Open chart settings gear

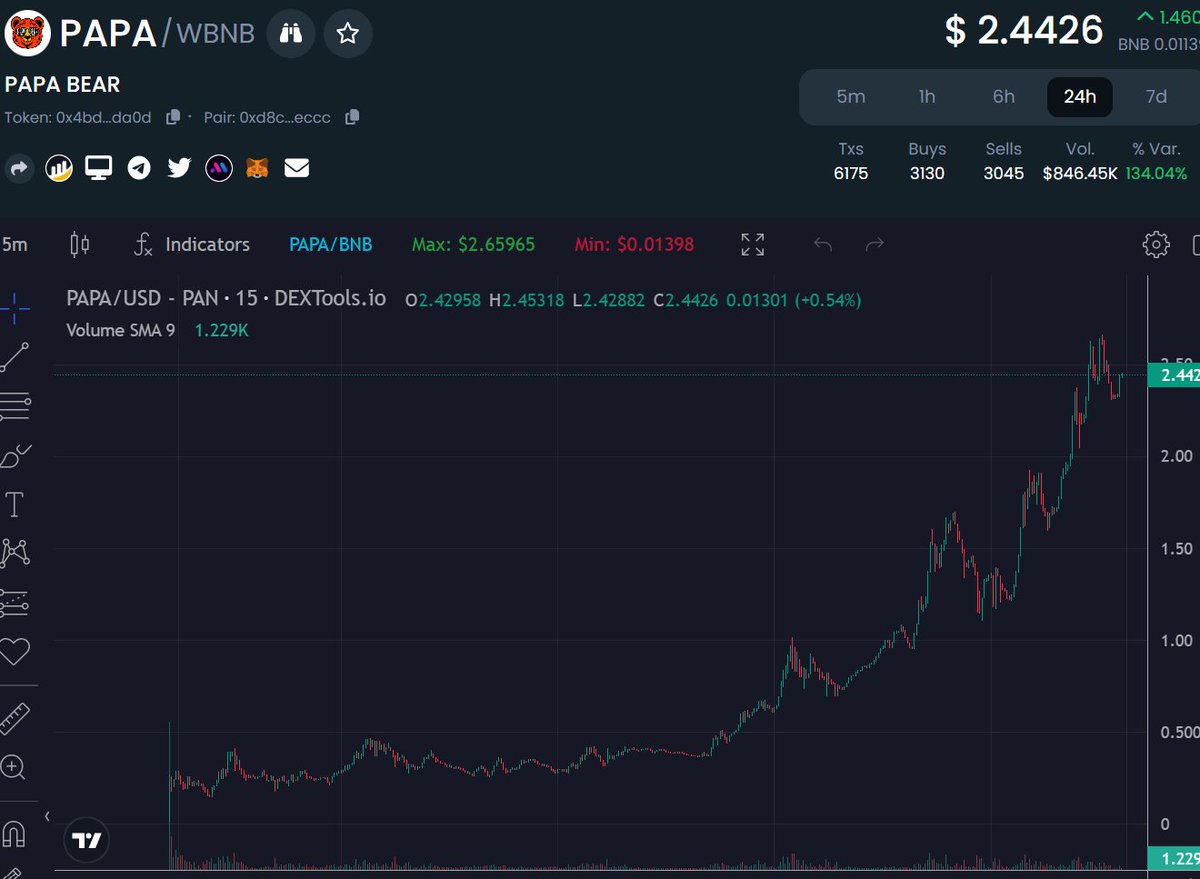click(x=1156, y=244)
